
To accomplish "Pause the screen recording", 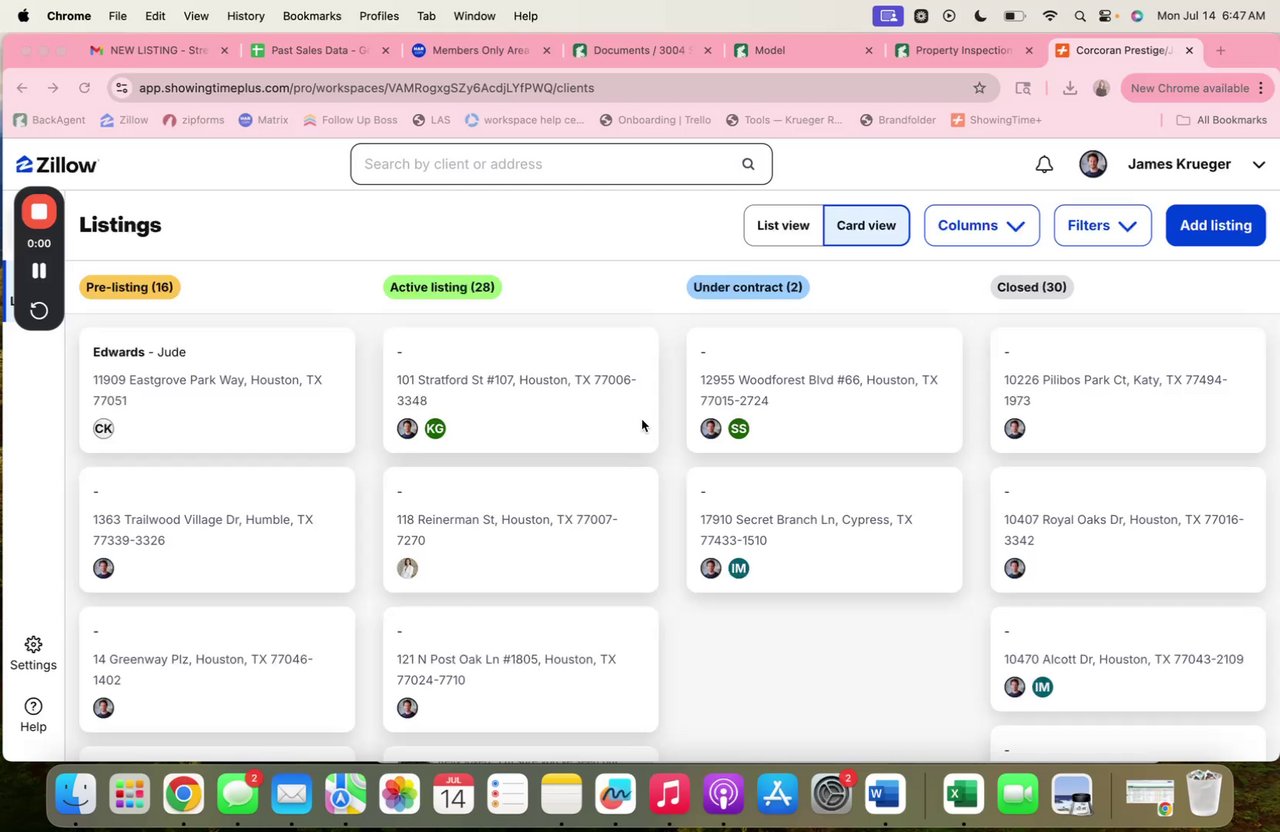I will [x=39, y=270].
